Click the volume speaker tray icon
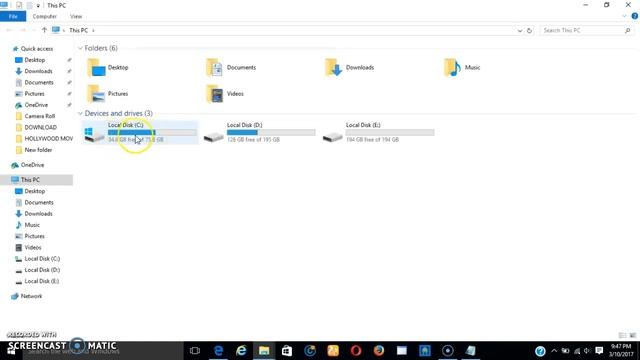Image resolution: width=640 pixels, height=360 pixels. 587,351
